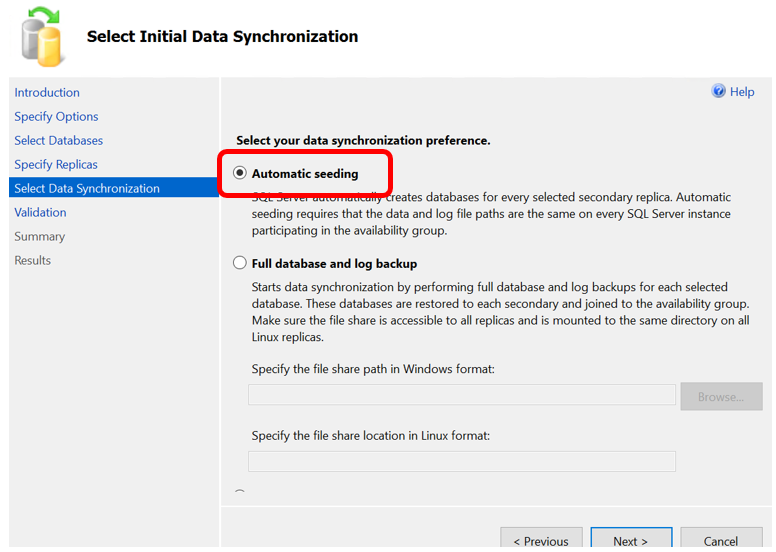Choose Full database and log backup option
Viewport: 776px width, 552px height.
point(240,263)
